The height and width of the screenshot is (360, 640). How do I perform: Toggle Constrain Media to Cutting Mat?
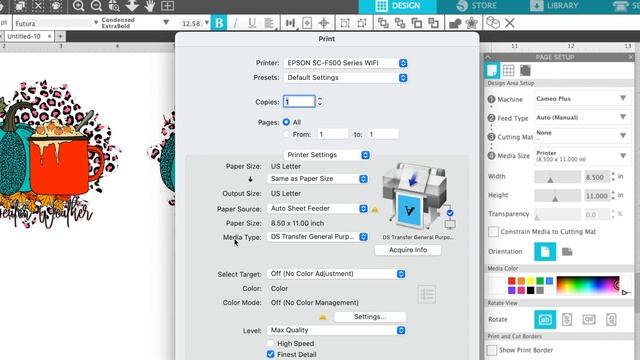click(493, 231)
